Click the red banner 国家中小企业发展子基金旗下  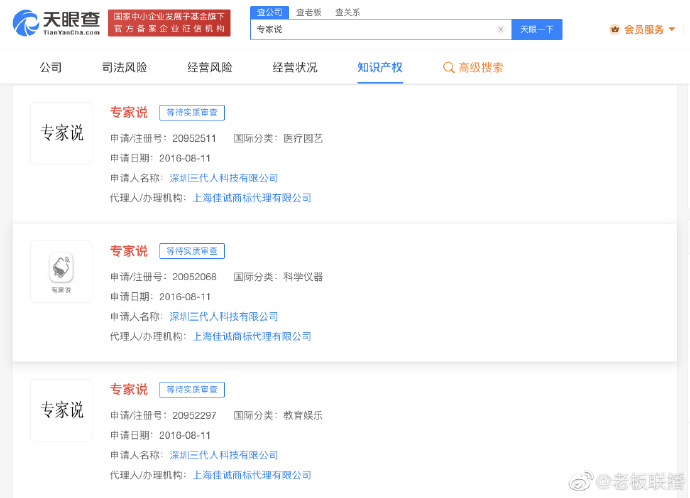169,23
